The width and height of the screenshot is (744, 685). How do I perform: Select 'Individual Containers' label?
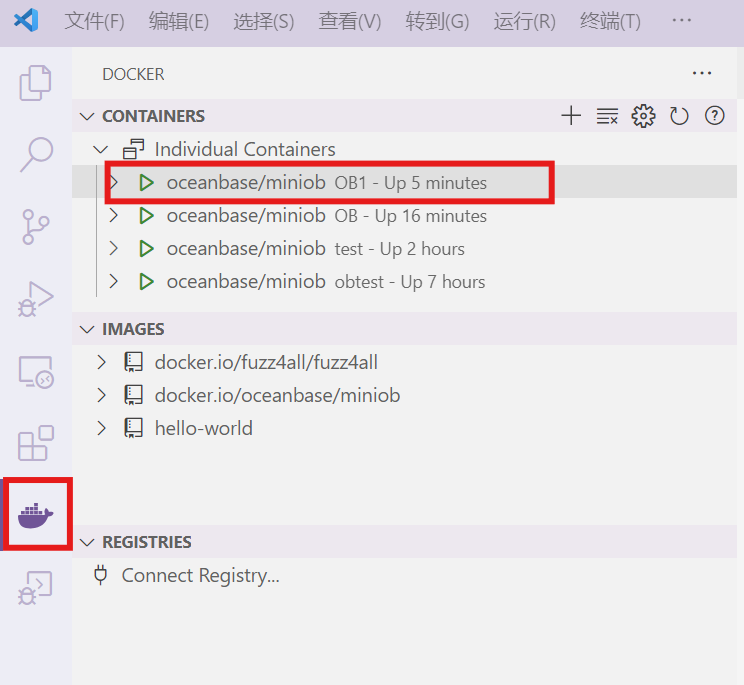point(245,149)
